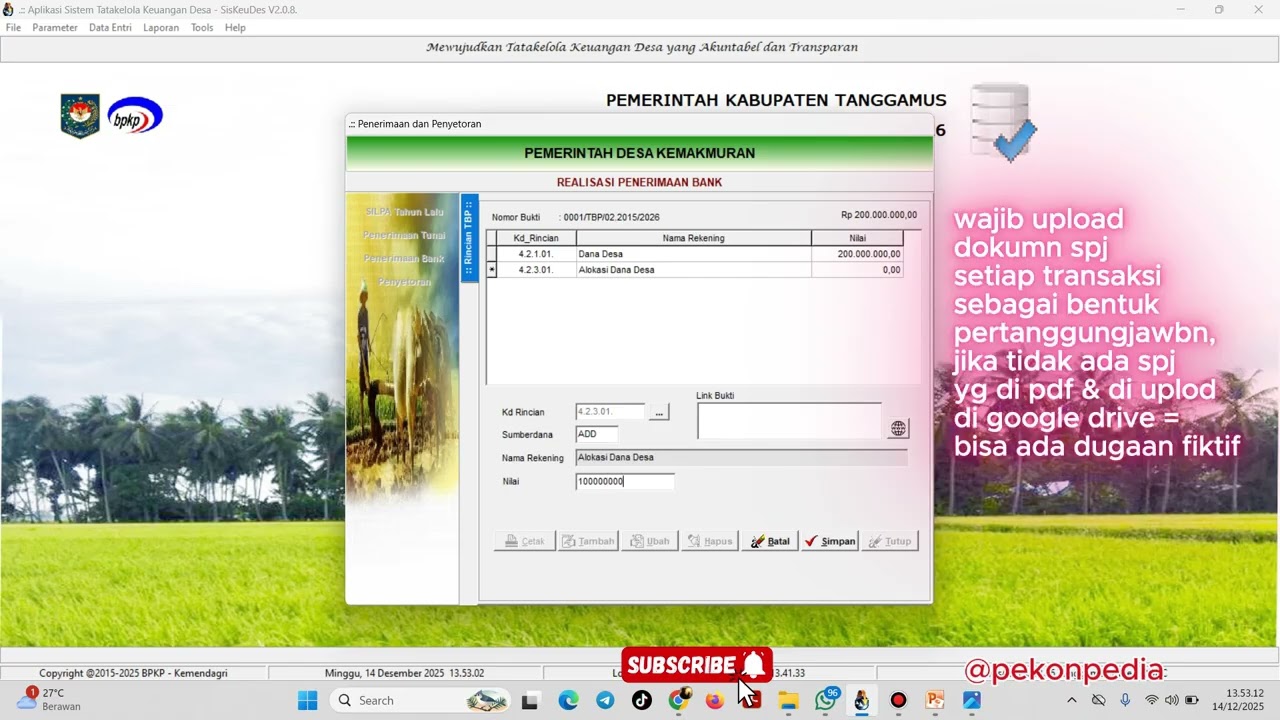Show hidden system tray icons
1280x720 pixels.
[1072, 700]
